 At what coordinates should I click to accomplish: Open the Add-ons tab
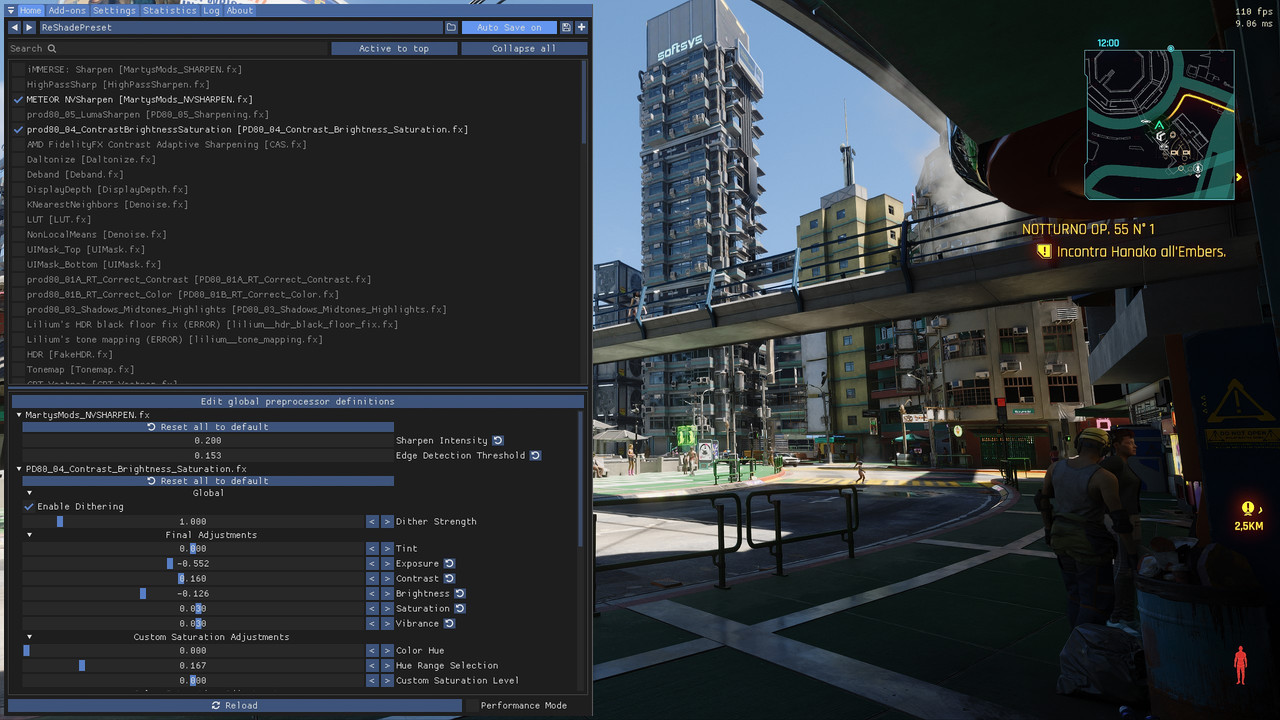67,11
